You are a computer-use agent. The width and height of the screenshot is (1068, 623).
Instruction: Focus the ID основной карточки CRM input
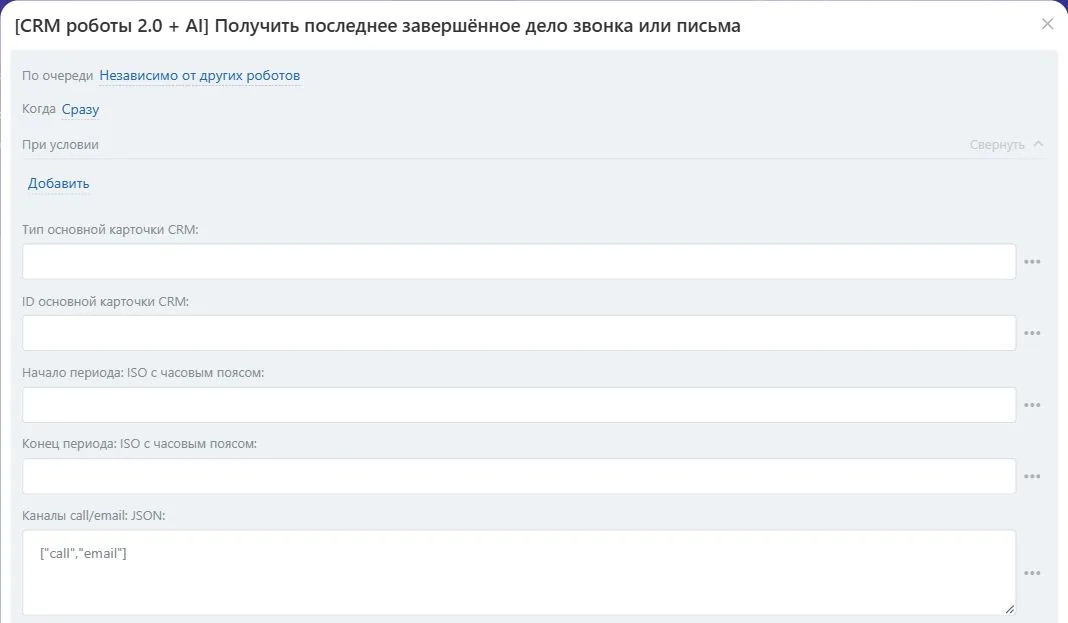point(519,333)
